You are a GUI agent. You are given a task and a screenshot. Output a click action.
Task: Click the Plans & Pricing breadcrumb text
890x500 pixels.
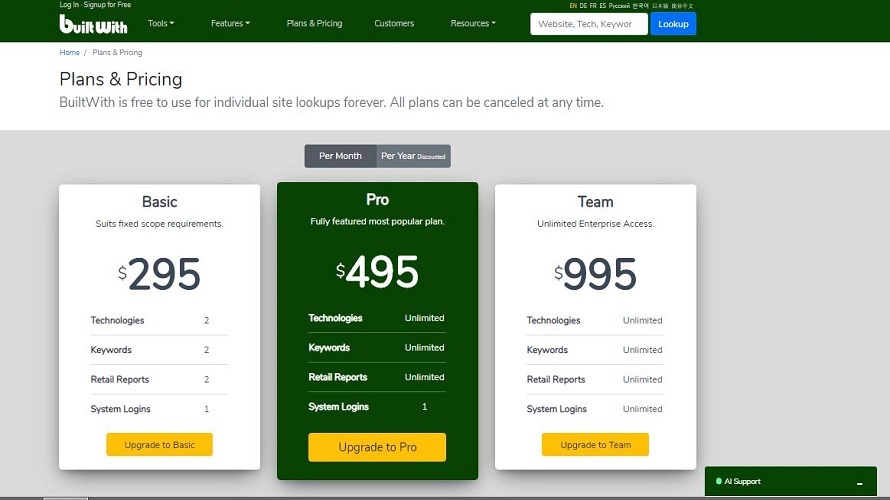[117, 52]
